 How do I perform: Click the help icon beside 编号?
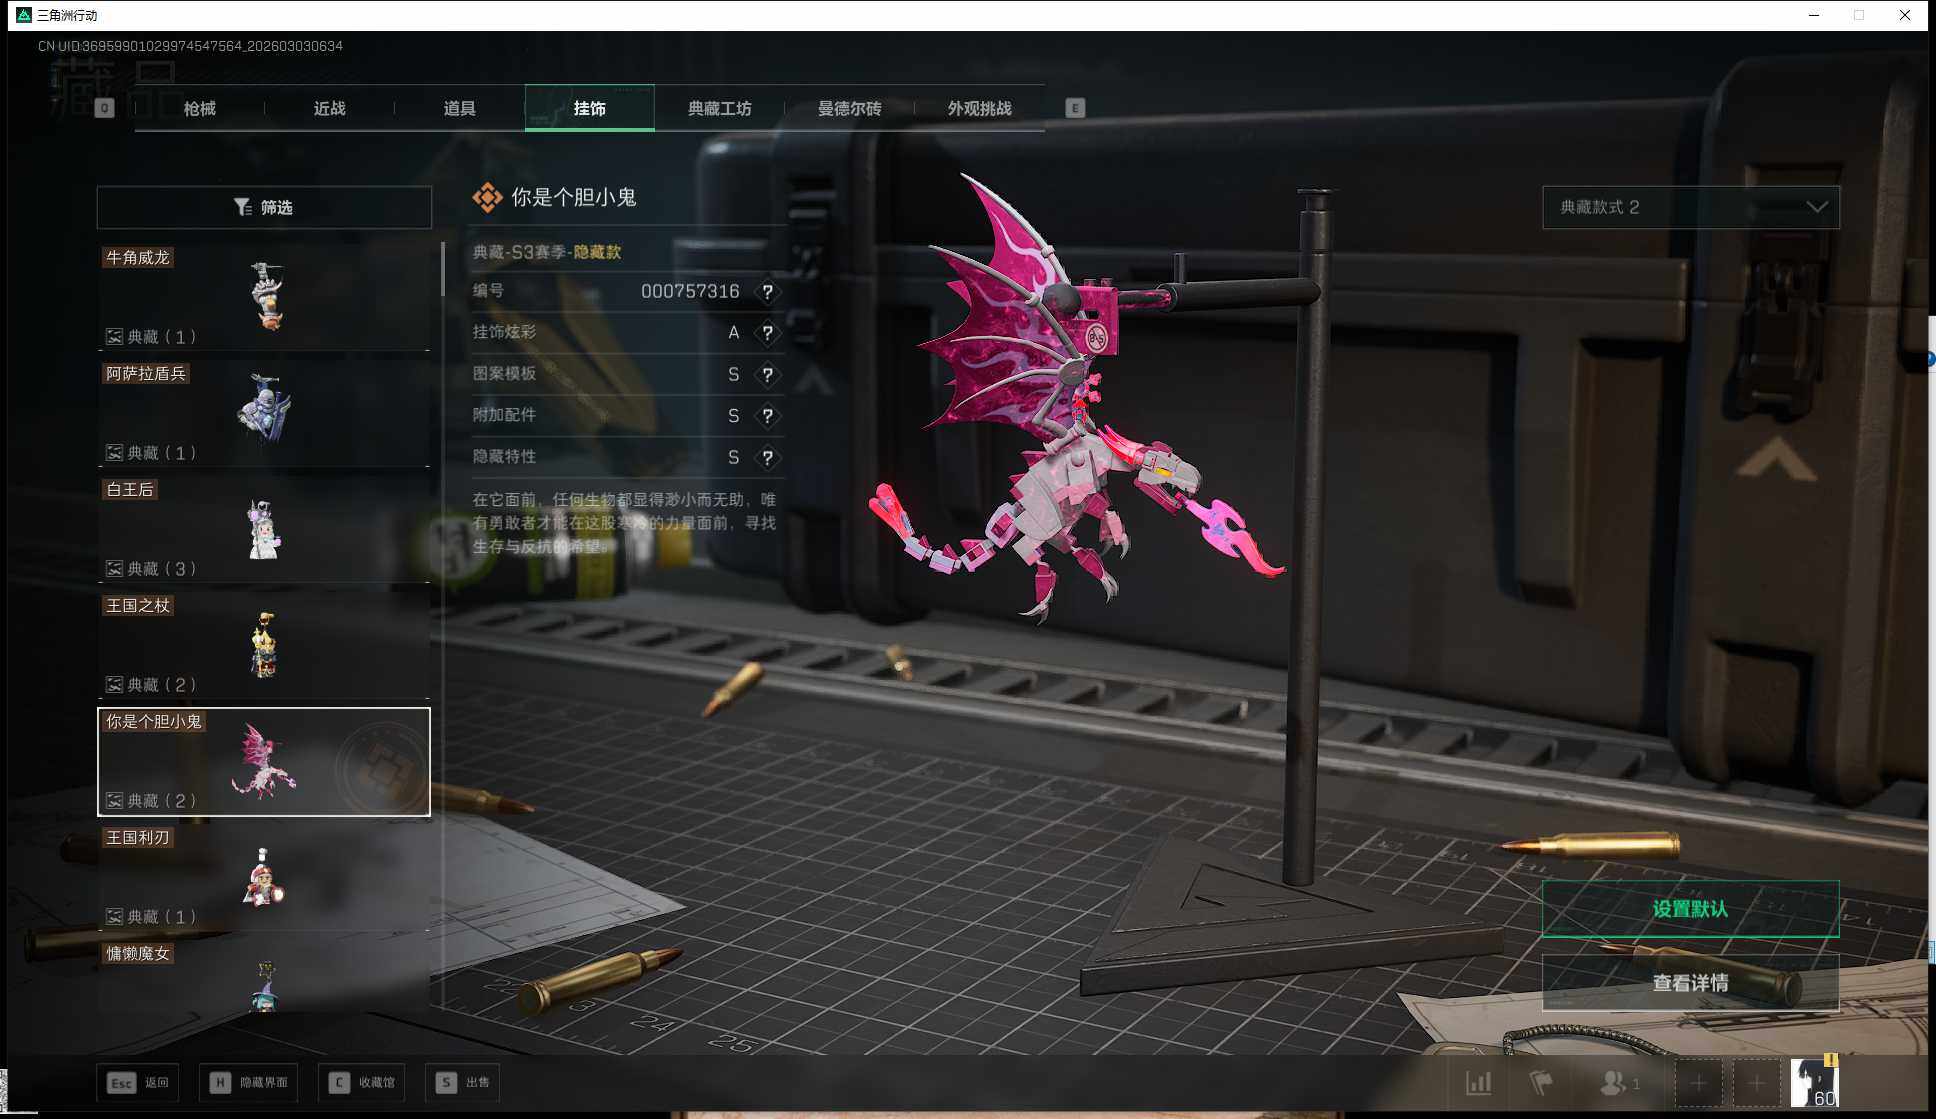pyautogui.click(x=767, y=292)
